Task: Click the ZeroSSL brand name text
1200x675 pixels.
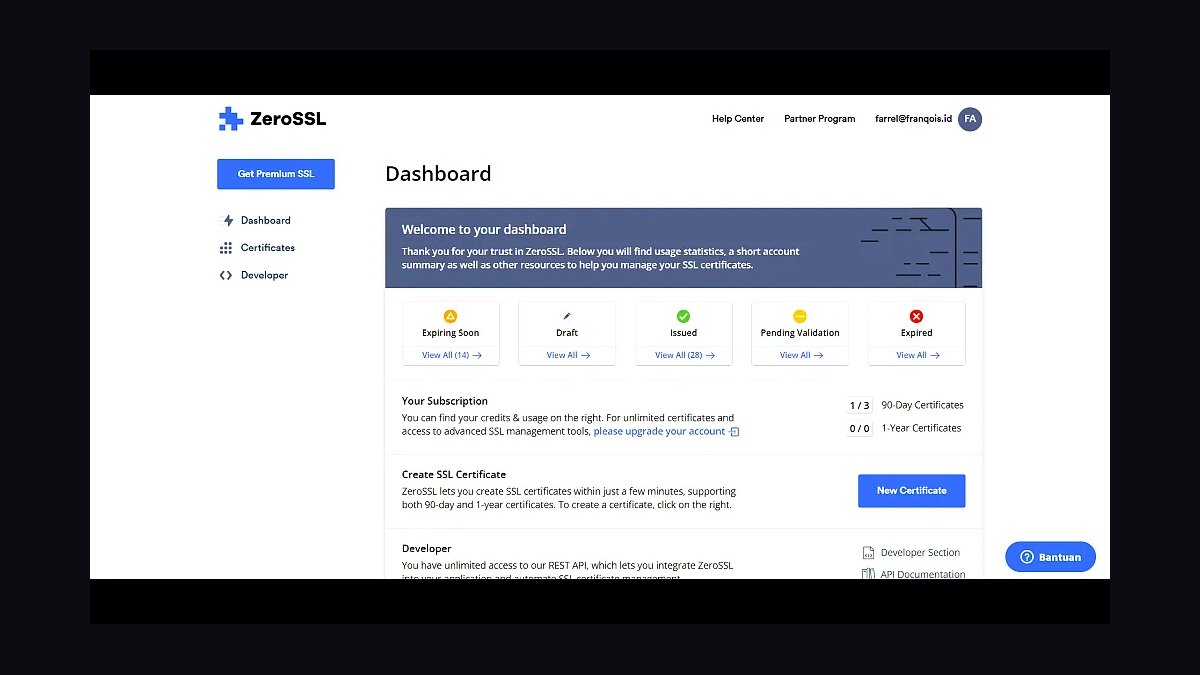Action: tap(288, 119)
